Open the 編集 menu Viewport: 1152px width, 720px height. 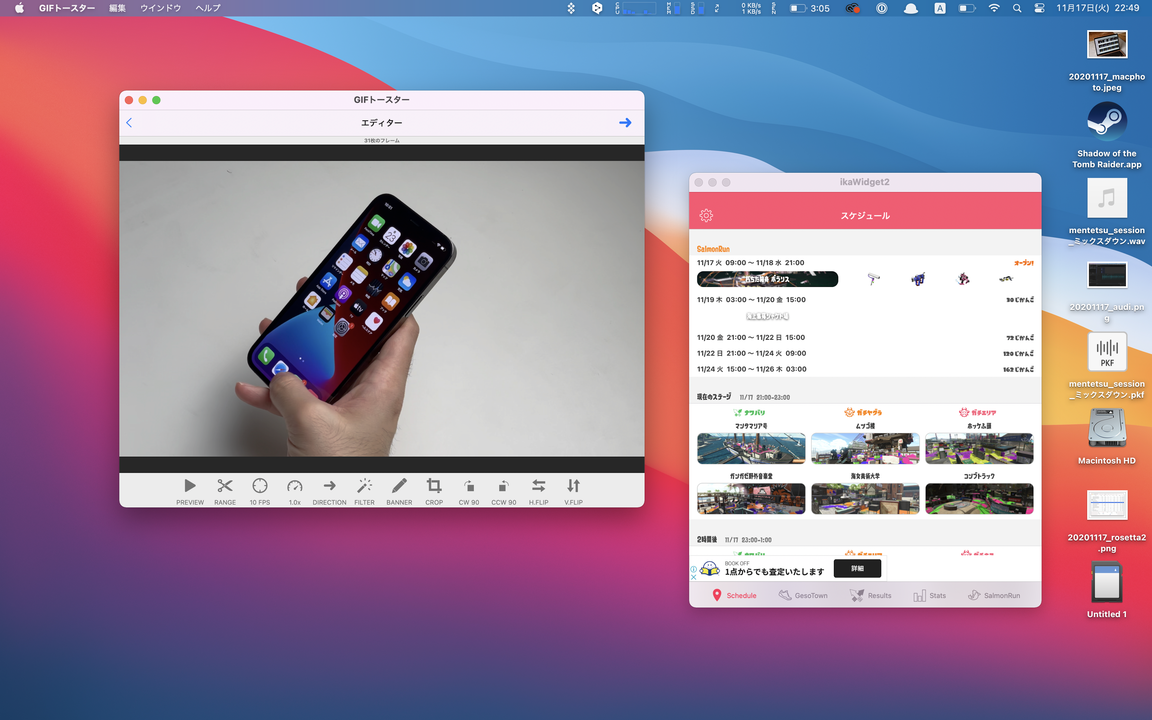click(118, 8)
